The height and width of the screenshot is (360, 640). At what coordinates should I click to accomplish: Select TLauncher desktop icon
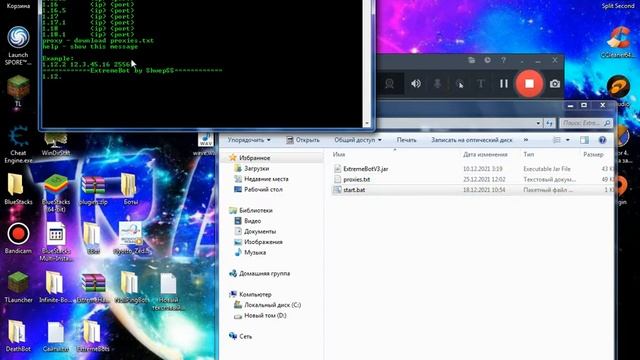(x=18, y=287)
